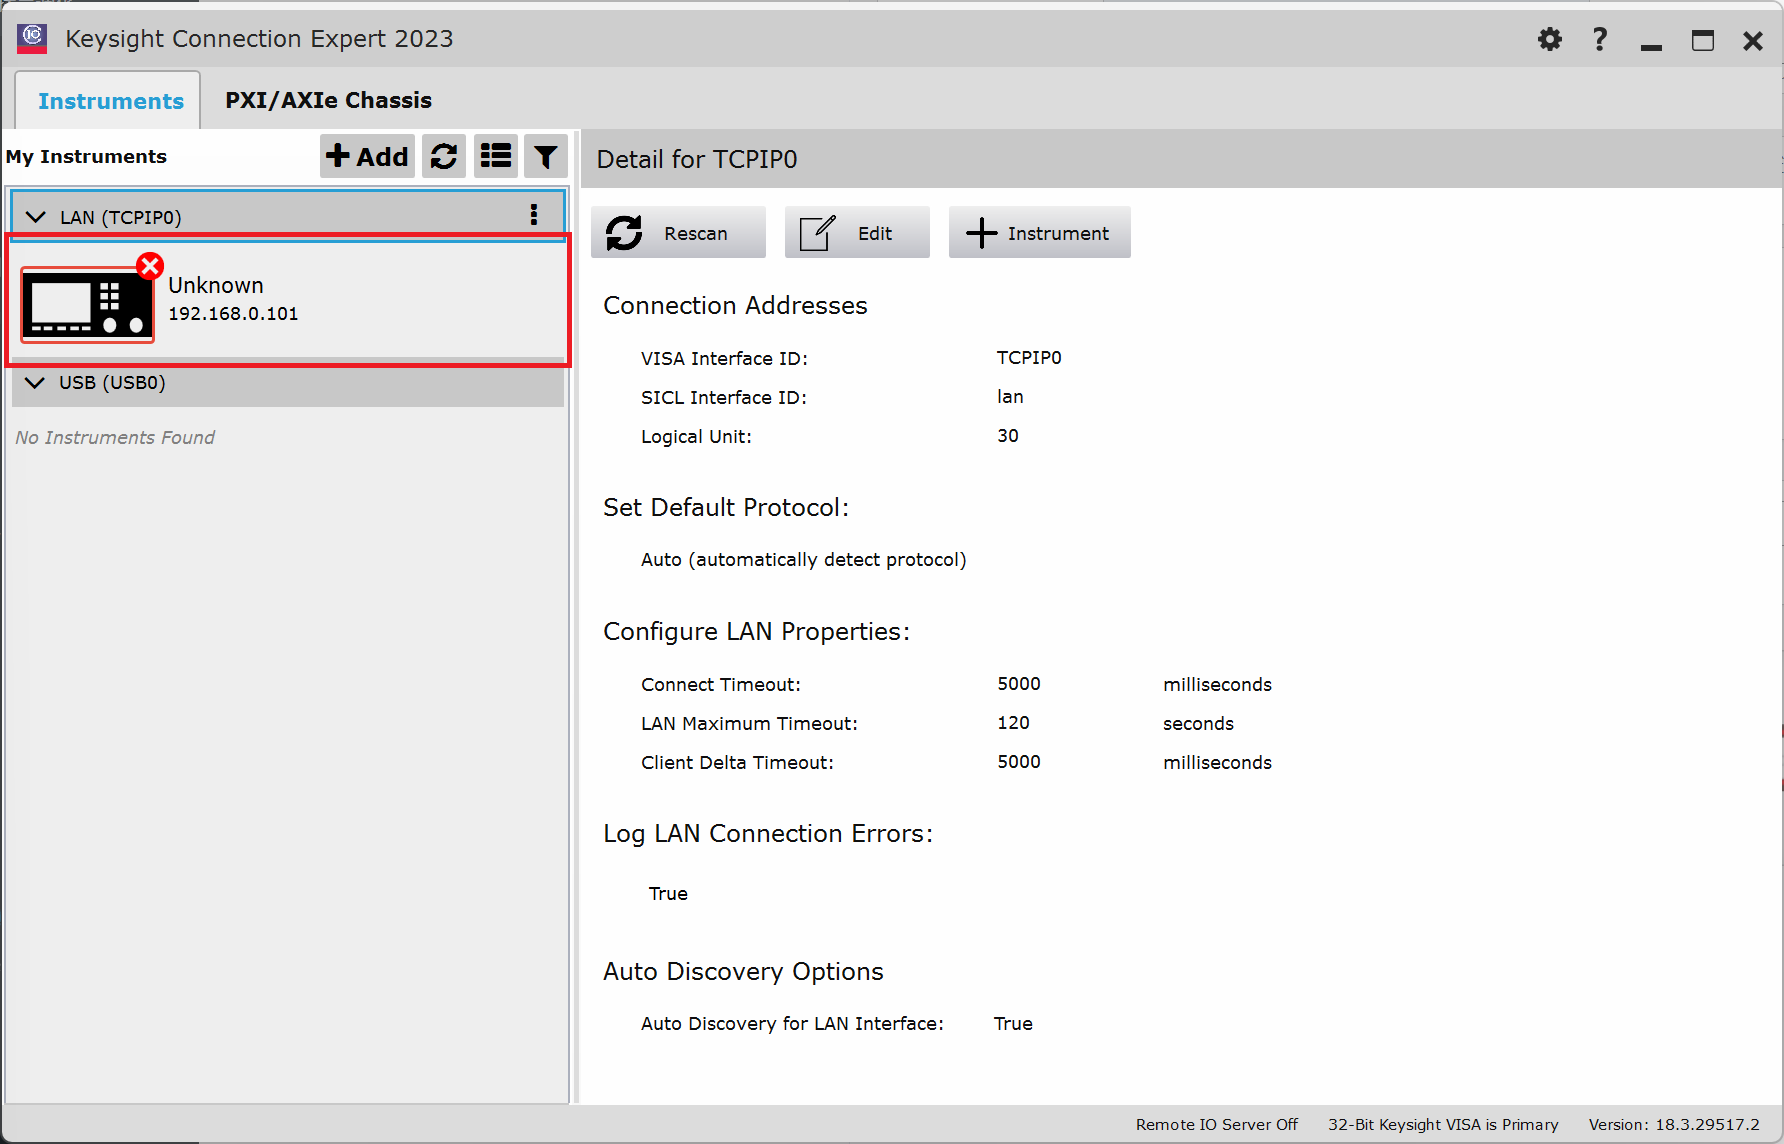Click the refresh icon in My Instruments toolbar
Screen dimensions: 1784x1144
[444, 157]
